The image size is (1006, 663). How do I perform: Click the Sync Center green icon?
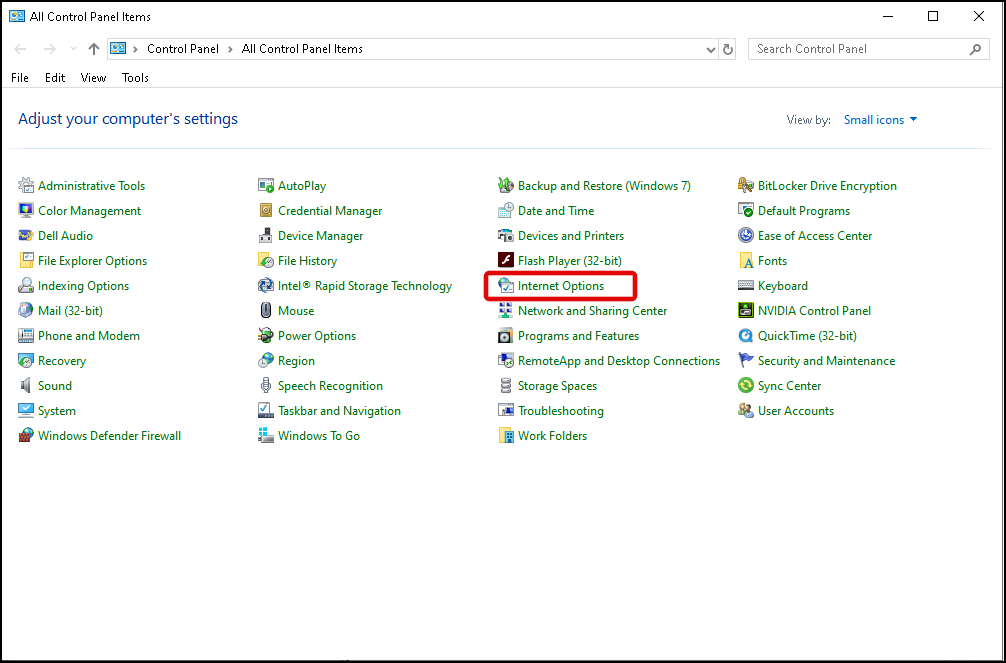746,386
